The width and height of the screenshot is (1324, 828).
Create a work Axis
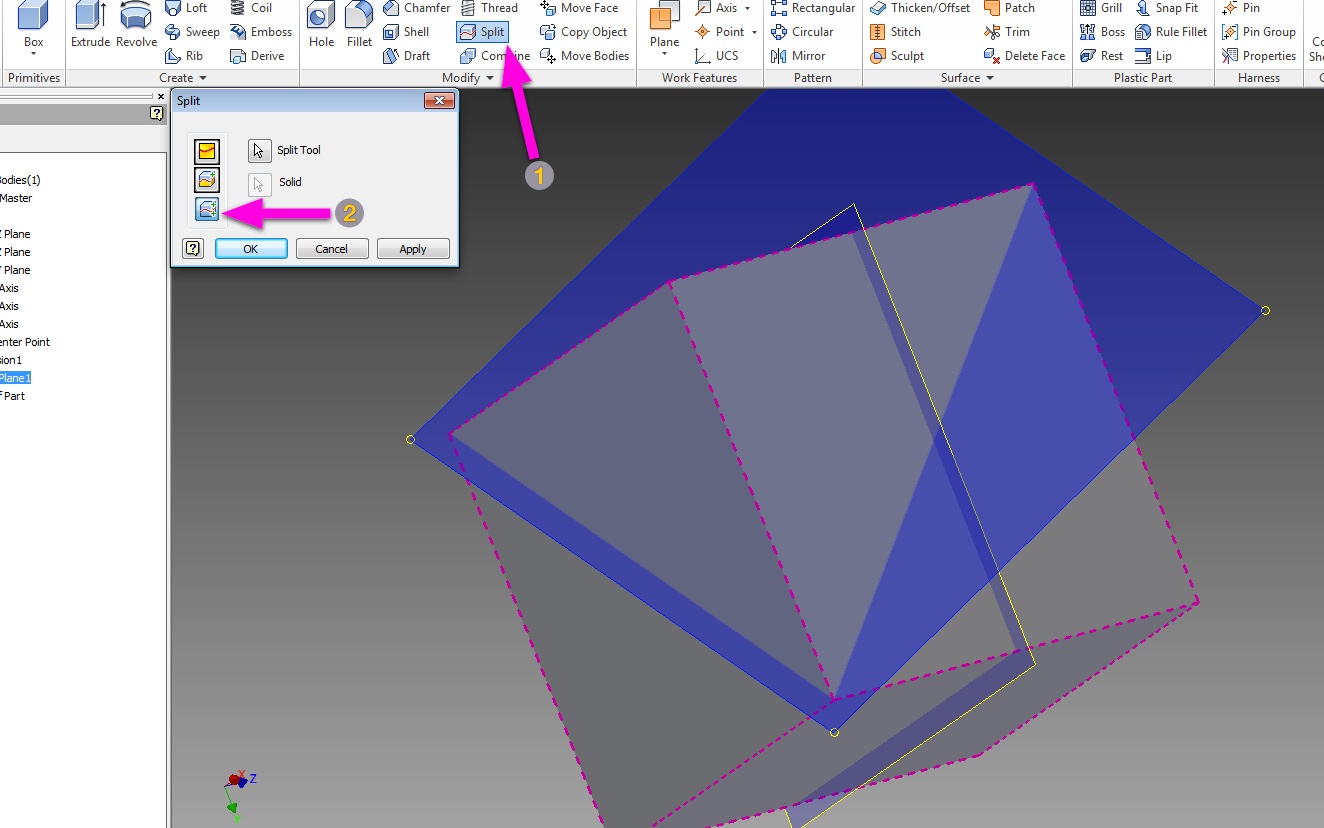point(716,8)
